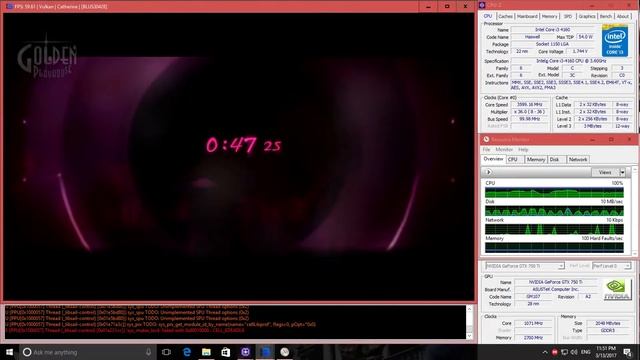Click the Views button in Resource Monitor
Screen dimensions: 640x360
point(605,172)
